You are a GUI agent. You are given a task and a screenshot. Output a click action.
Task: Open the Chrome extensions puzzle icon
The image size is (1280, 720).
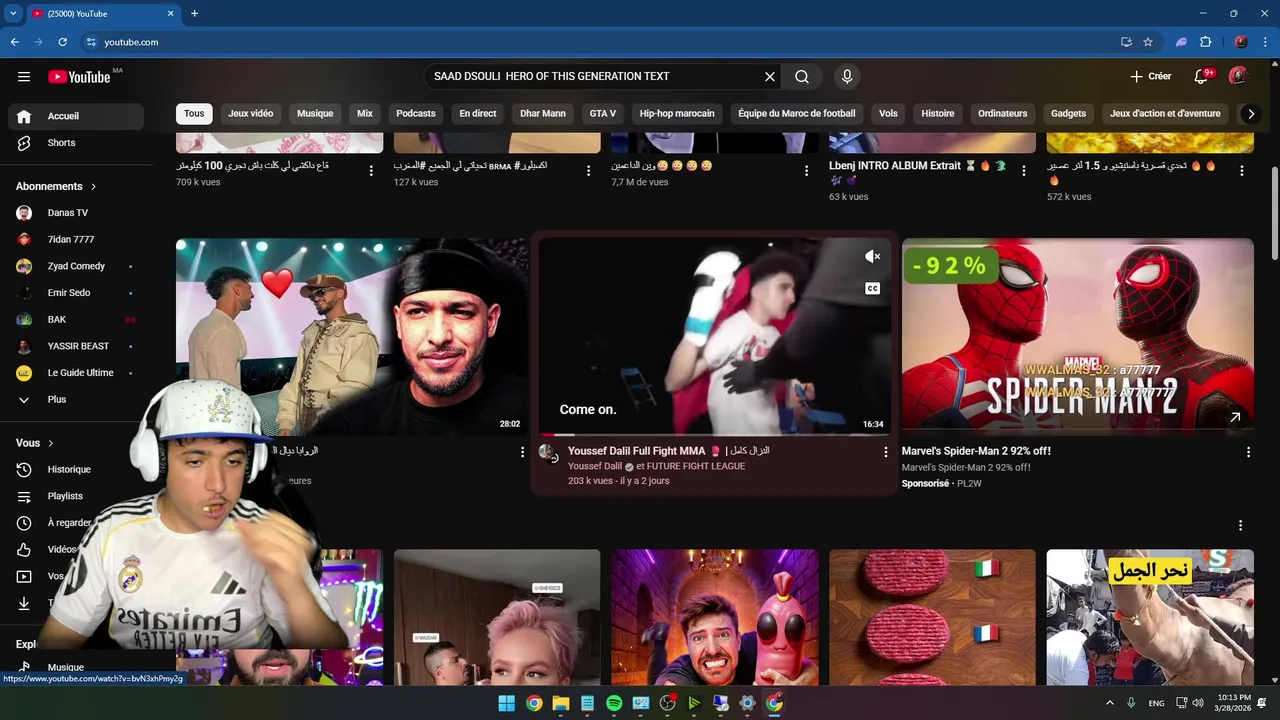pos(1205,42)
